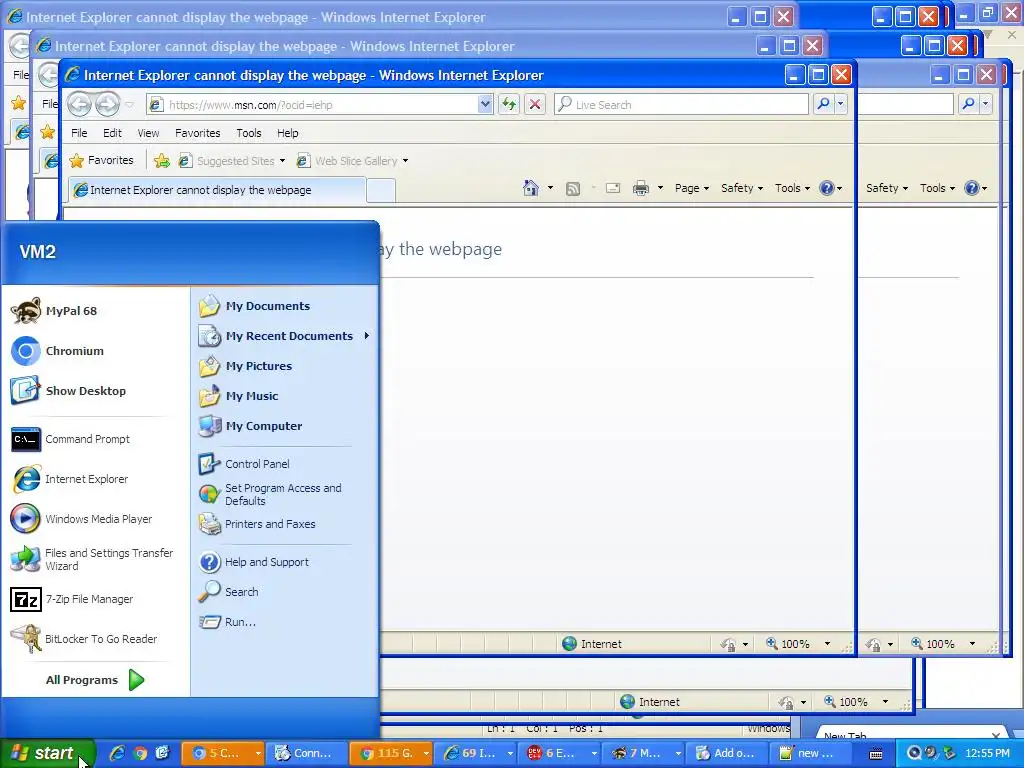The height and width of the screenshot is (768, 1024).
Task: Click Add to Favorites Bar star-arrow icon
Action: (x=162, y=161)
